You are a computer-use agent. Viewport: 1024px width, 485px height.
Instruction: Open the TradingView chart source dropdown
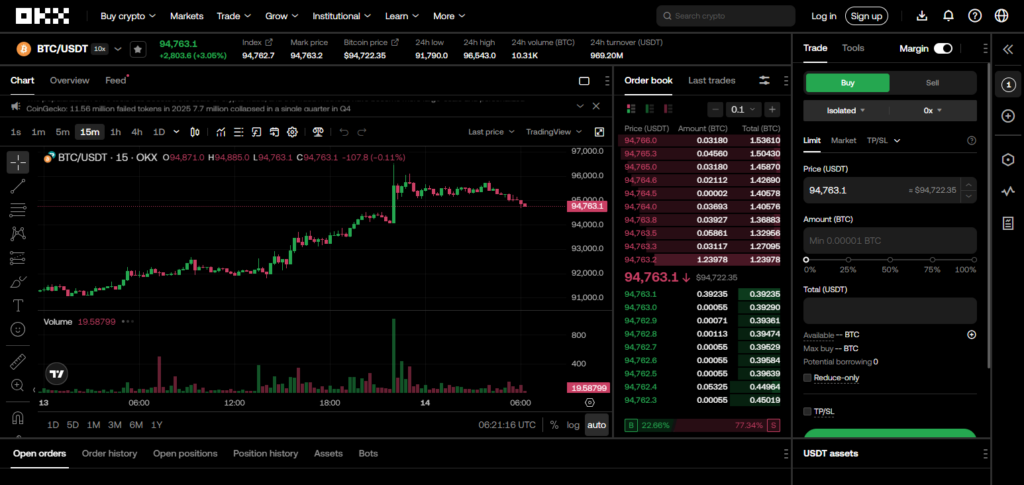click(554, 132)
